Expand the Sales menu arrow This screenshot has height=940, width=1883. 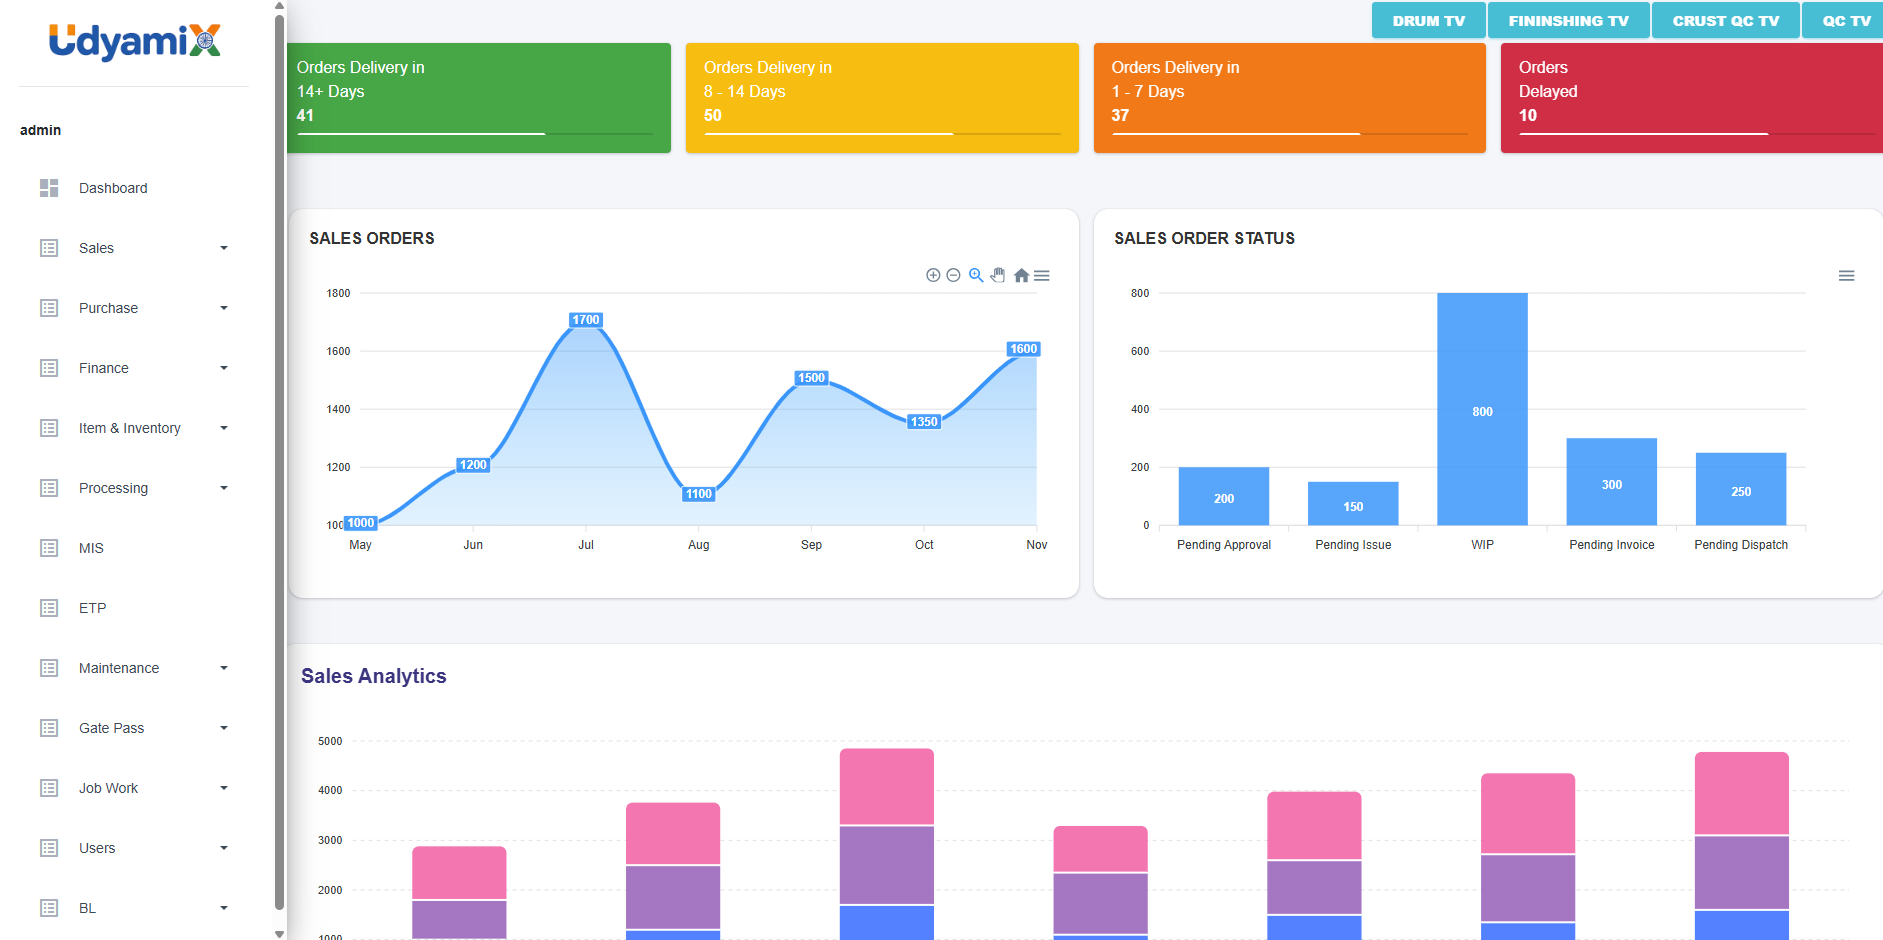pos(224,248)
